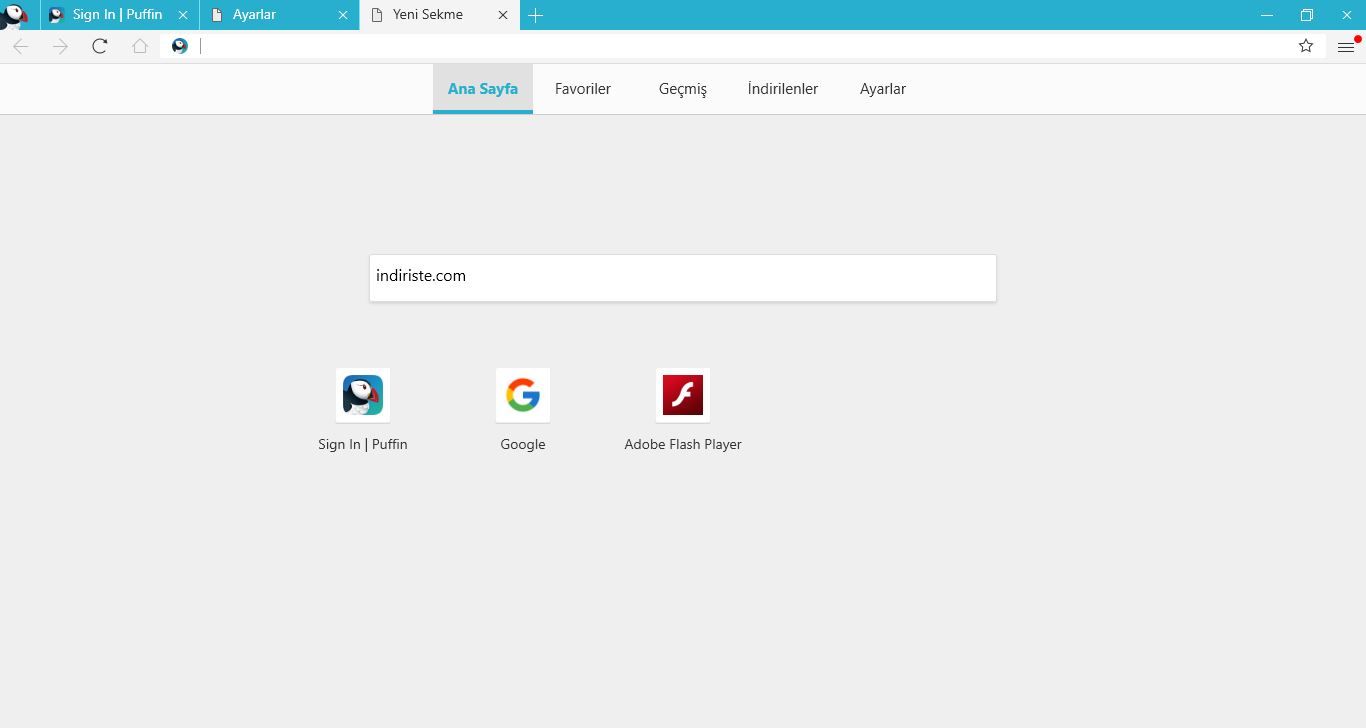Open the Adobe Flash Player shortcut tile
Screen dimensions: 1366x728
(x=683, y=395)
